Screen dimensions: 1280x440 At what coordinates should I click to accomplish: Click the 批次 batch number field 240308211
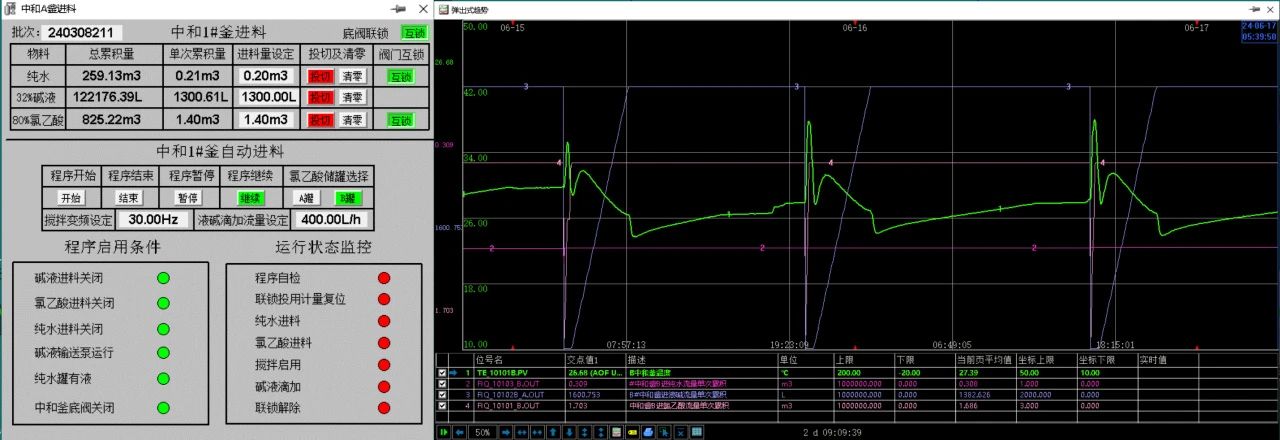coord(84,33)
